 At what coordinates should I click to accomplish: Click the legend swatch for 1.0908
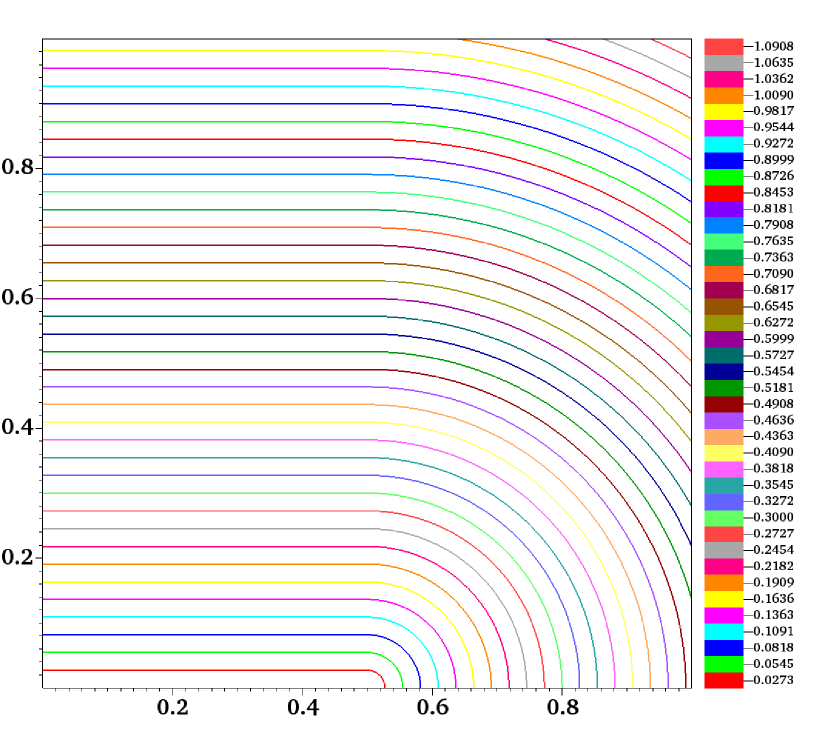click(x=724, y=47)
